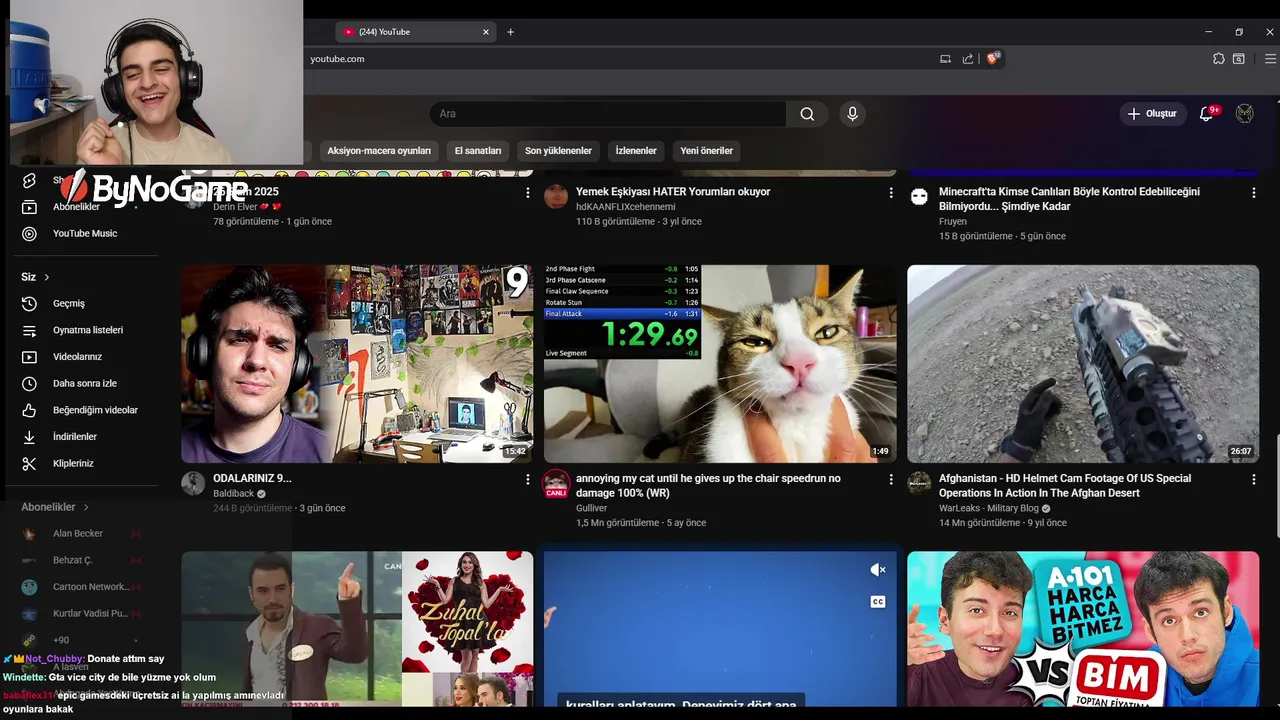Open more options for ODALARINIZ 9 video

click(x=528, y=480)
